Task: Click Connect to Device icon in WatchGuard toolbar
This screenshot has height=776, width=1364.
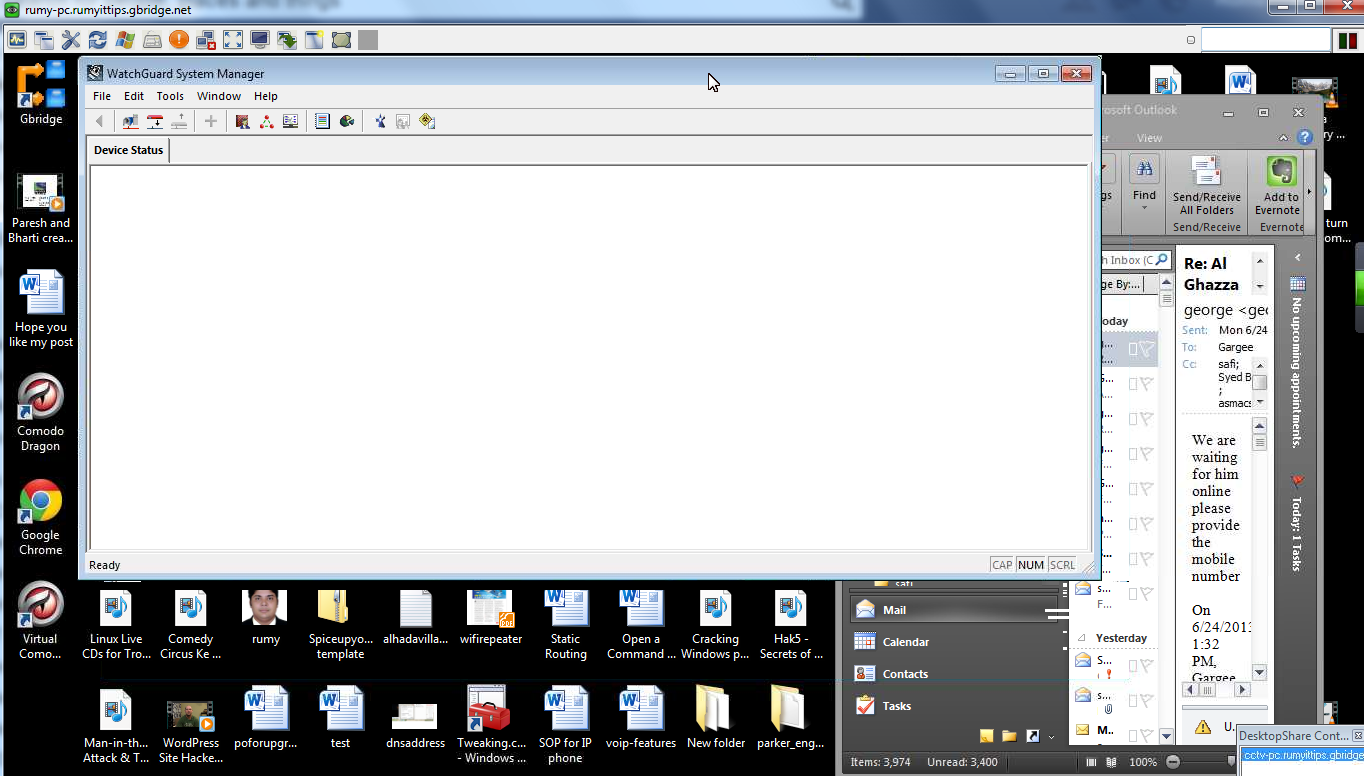Action: (130, 121)
